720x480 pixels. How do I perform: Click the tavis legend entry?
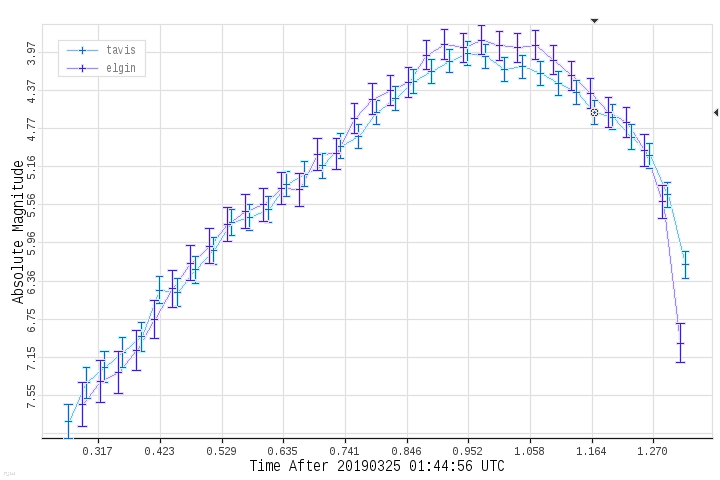[101, 50]
